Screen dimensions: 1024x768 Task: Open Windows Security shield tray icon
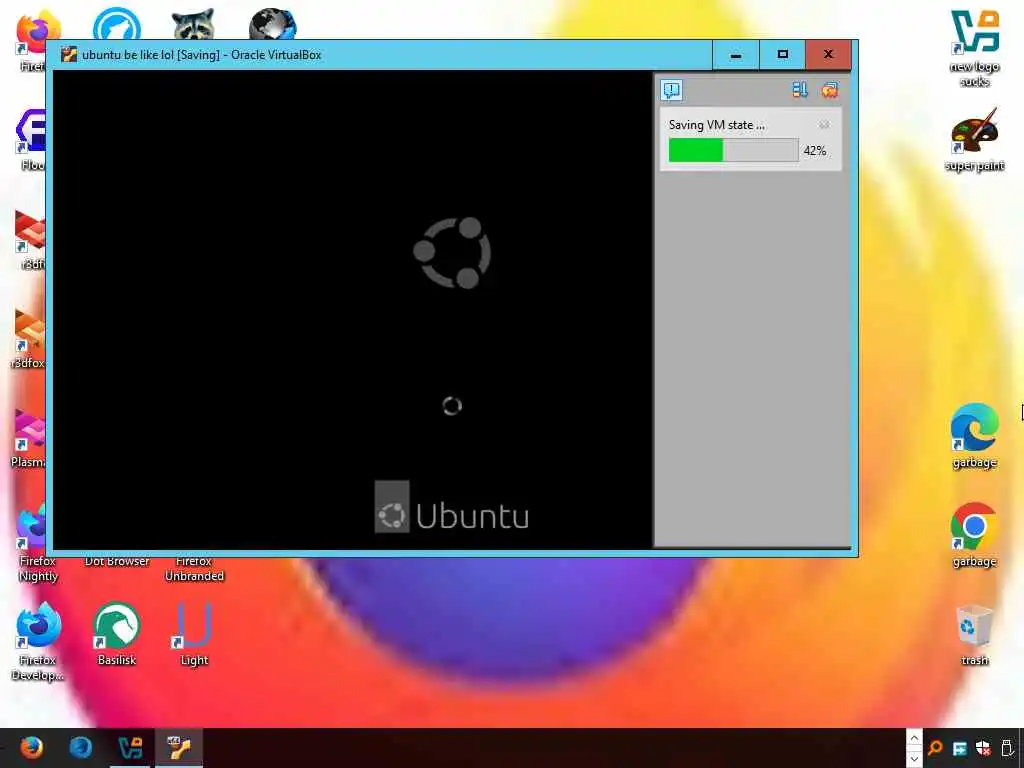click(x=983, y=748)
